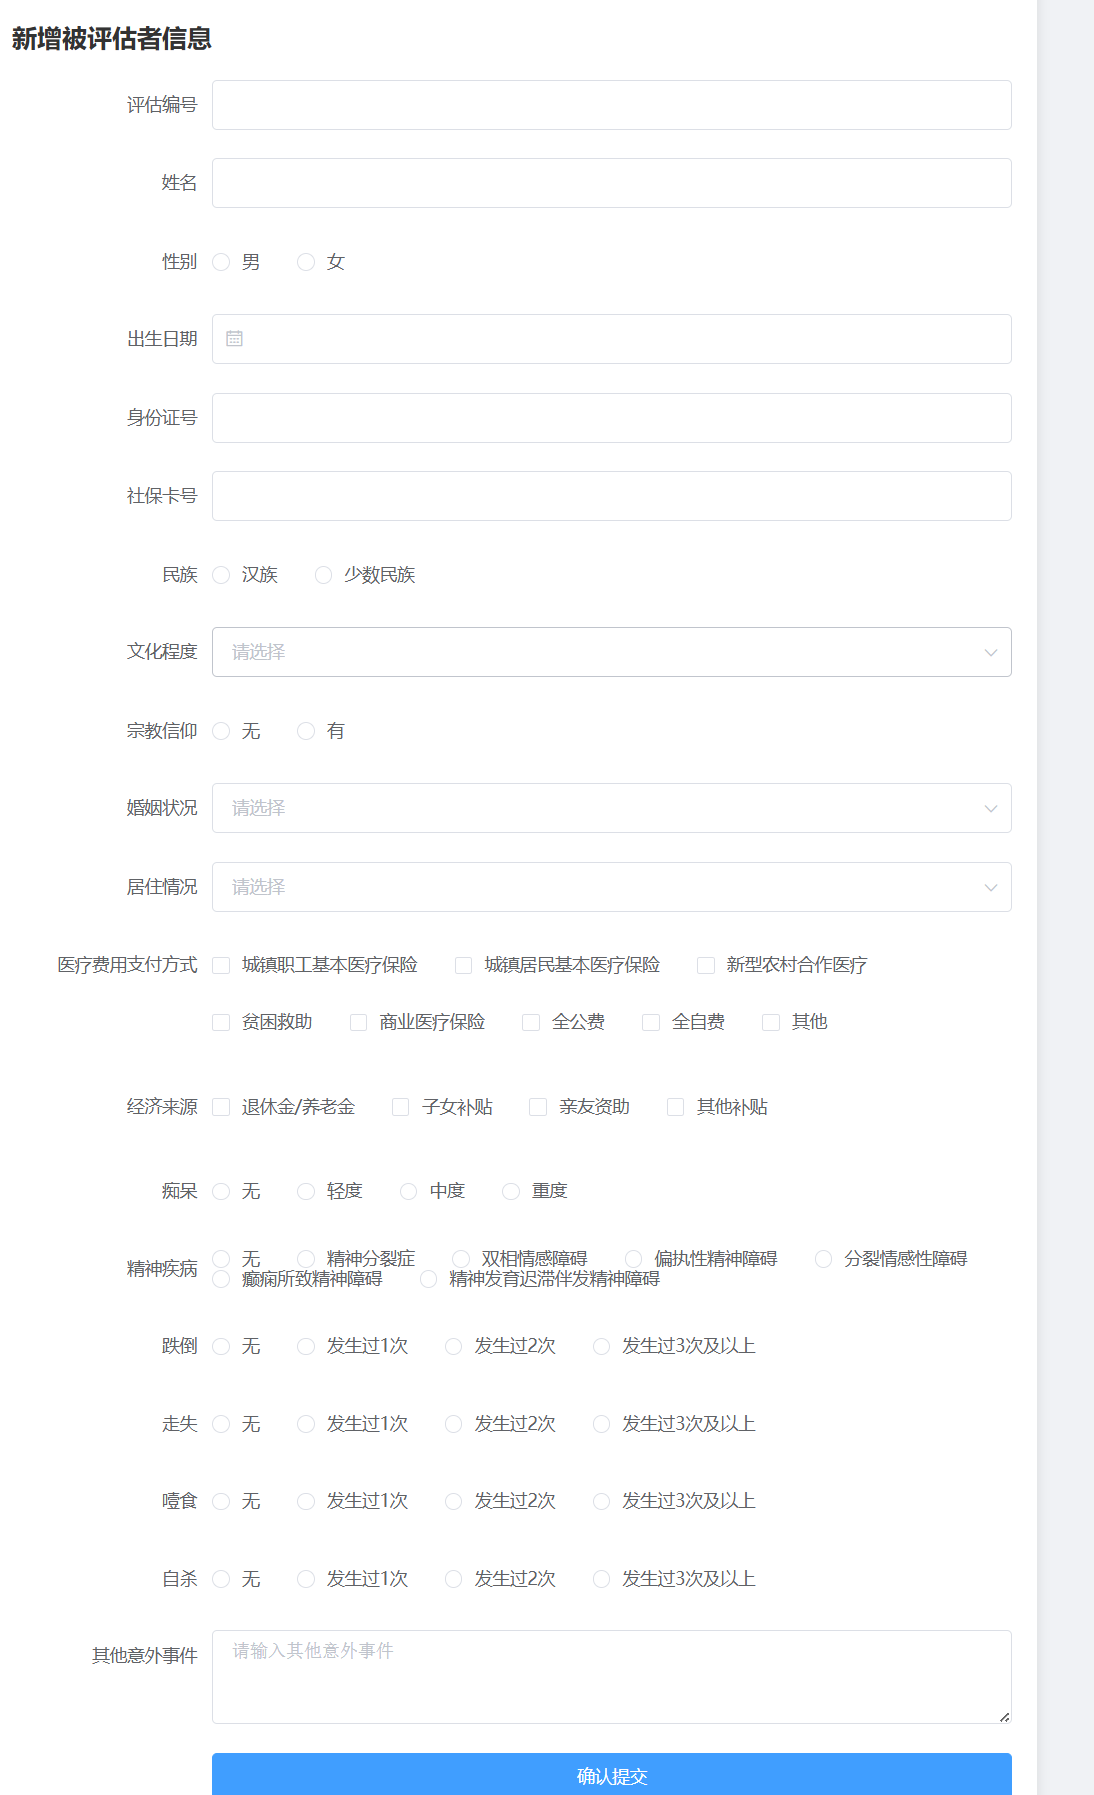1094x1795 pixels.
Task: Select 发生过3次及以上 for 噎食
Action: tap(601, 1502)
